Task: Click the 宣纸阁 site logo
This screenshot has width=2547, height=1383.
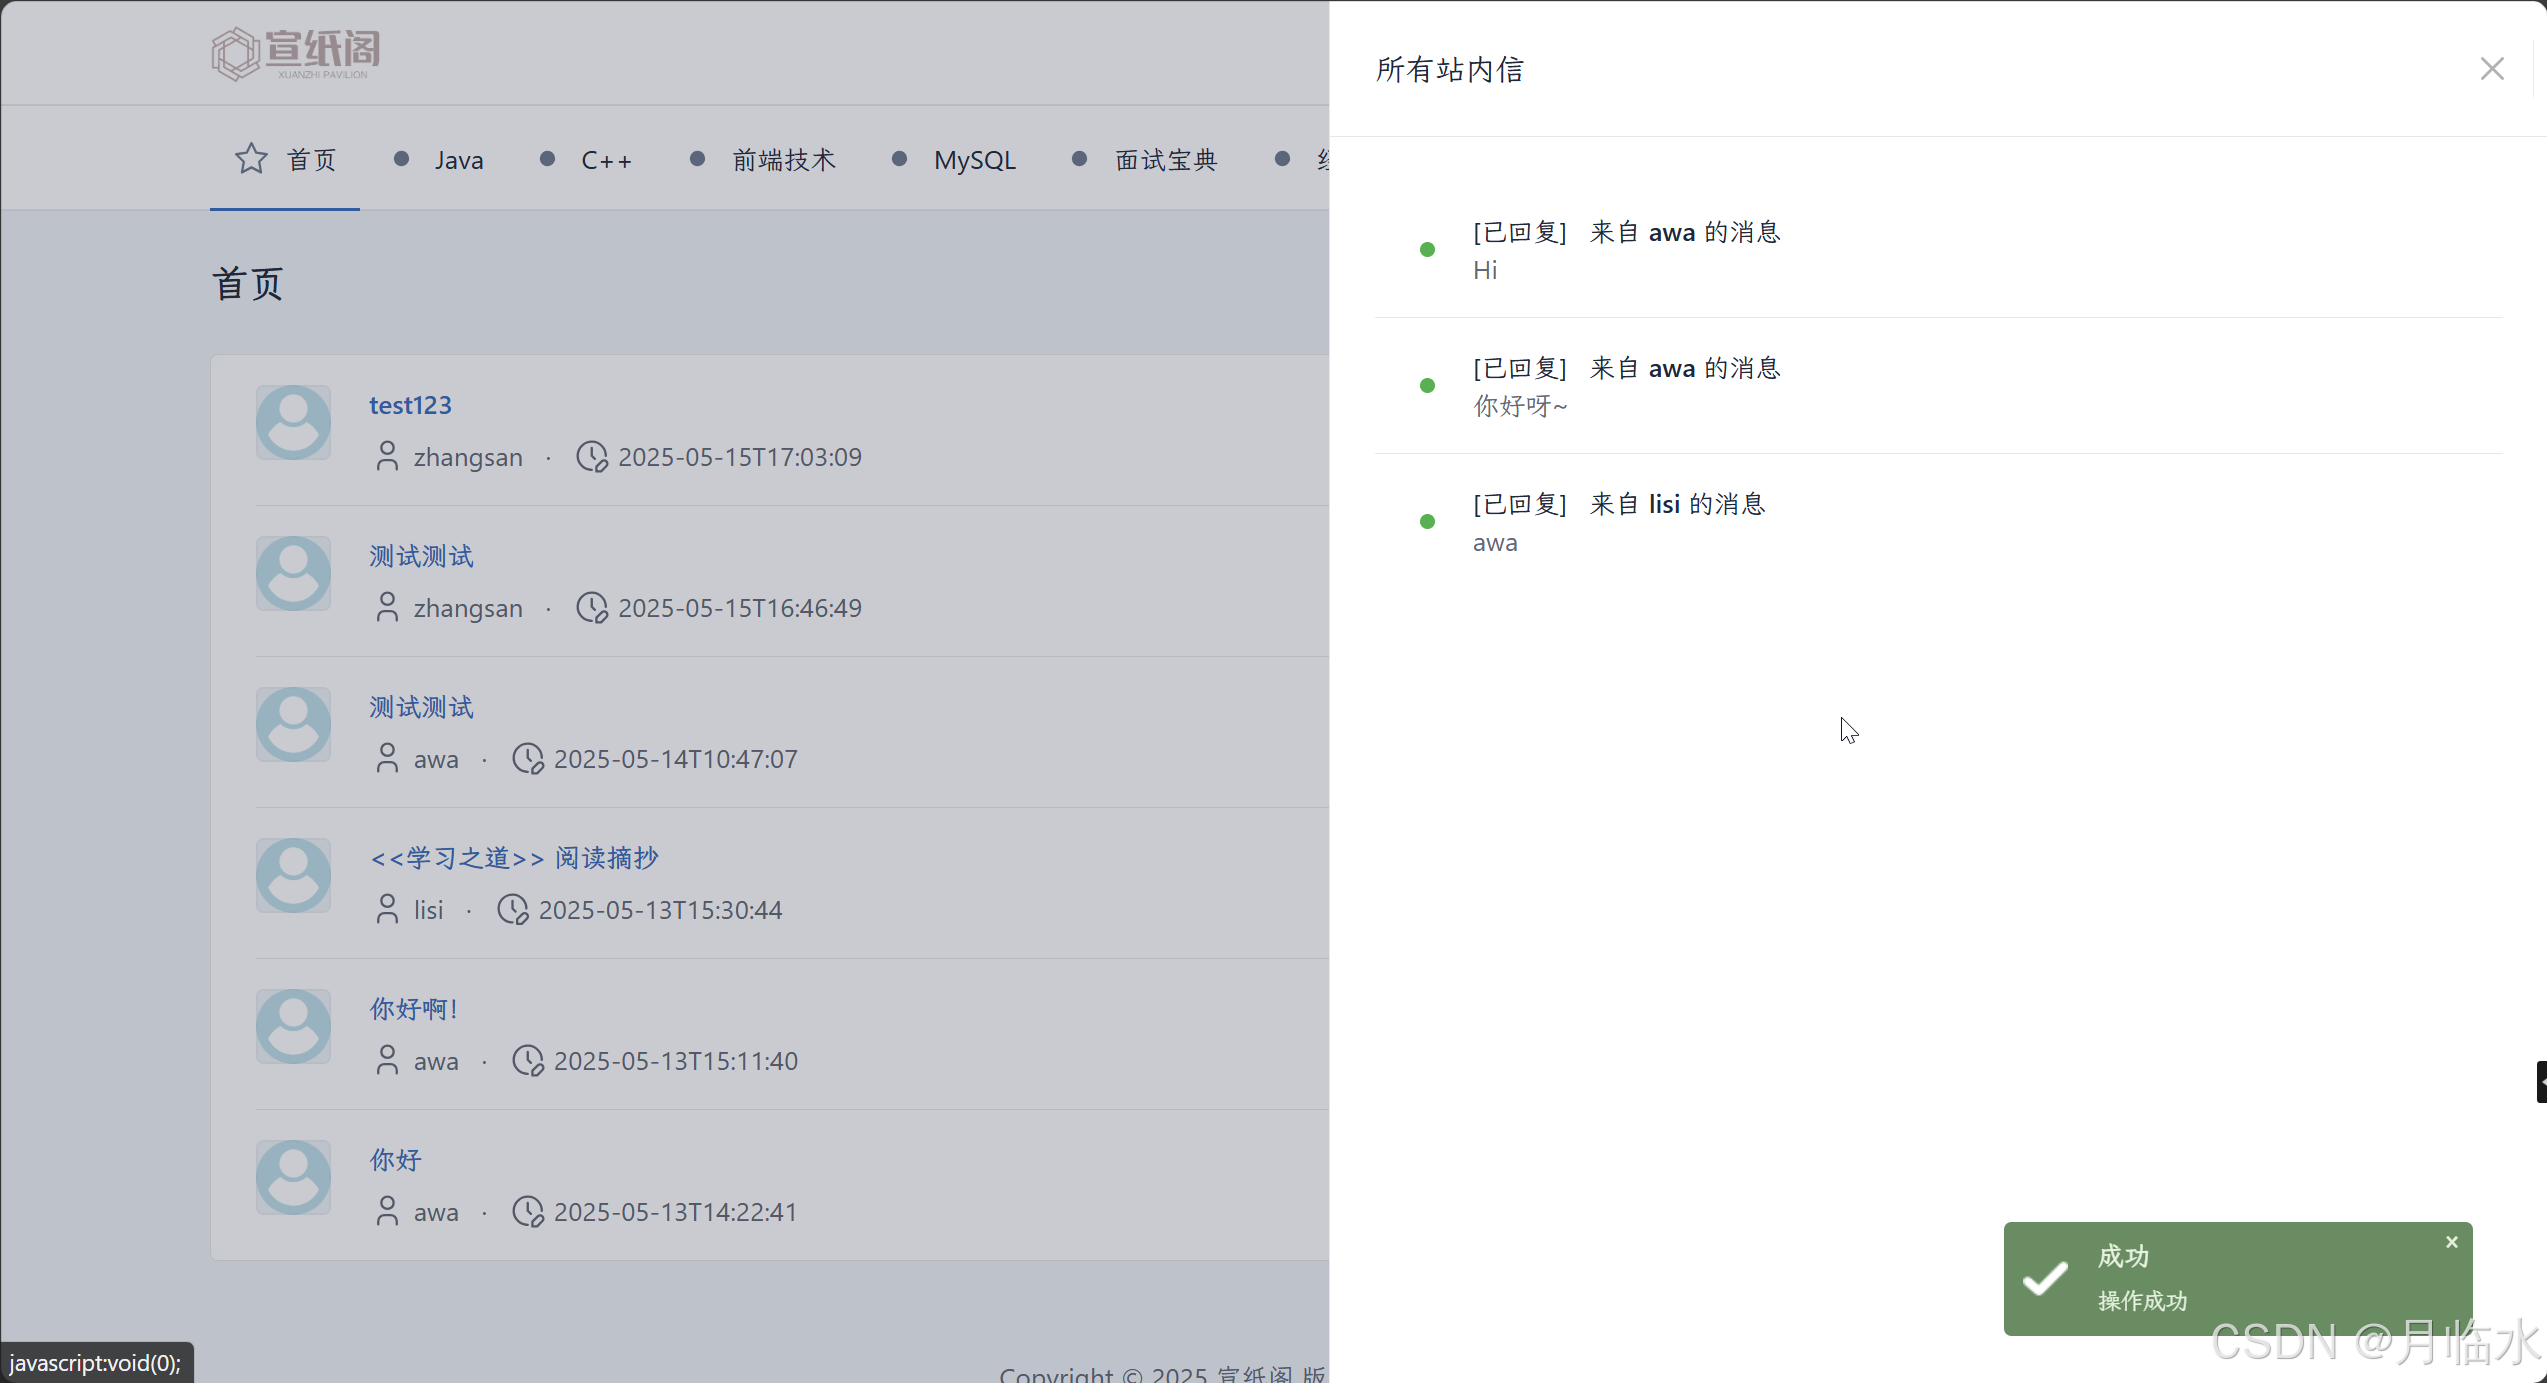Action: point(296,53)
